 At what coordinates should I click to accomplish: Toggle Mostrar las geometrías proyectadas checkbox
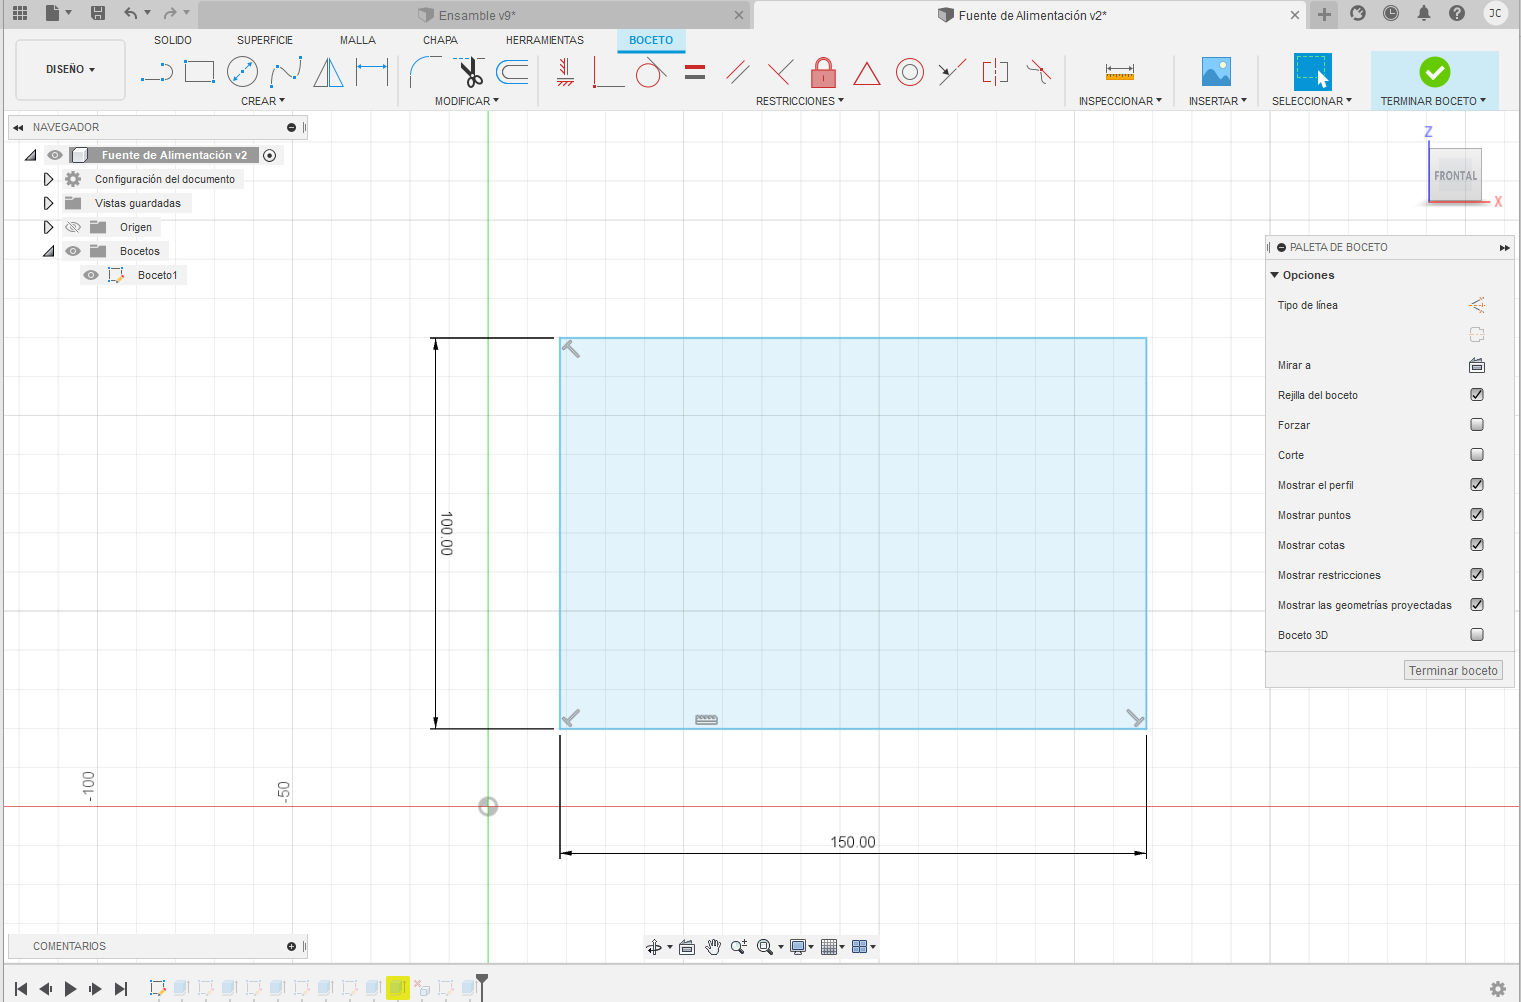coord(1477,605)
